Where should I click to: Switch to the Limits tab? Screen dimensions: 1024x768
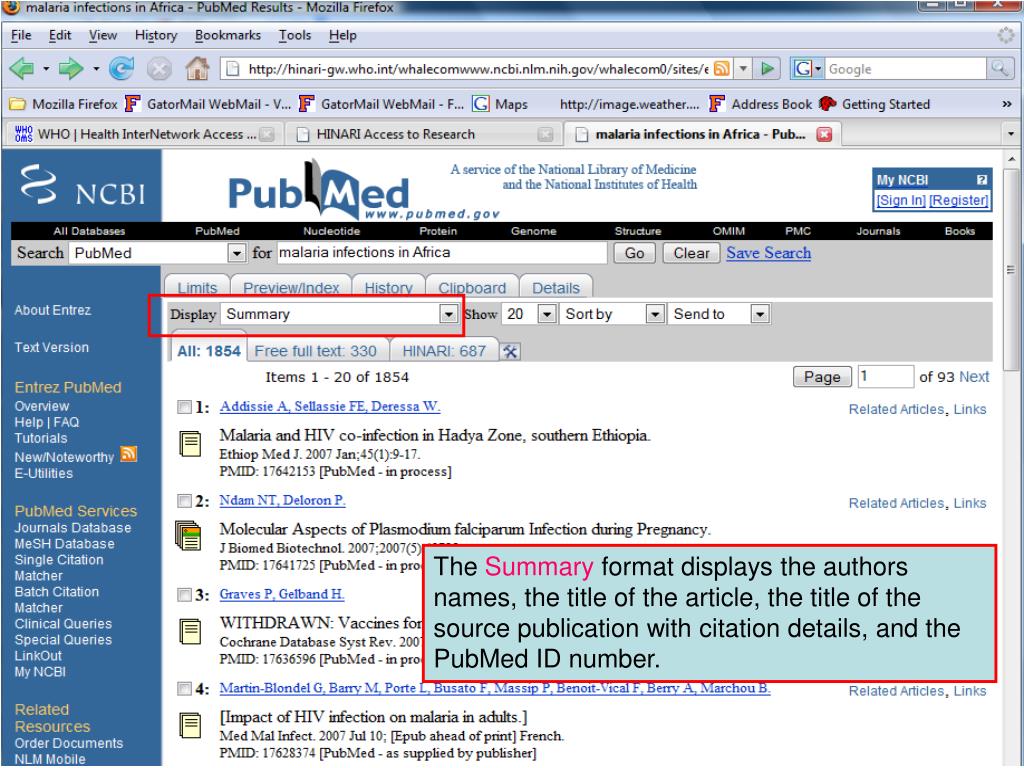pyautogui.click(x=197, y=287)
